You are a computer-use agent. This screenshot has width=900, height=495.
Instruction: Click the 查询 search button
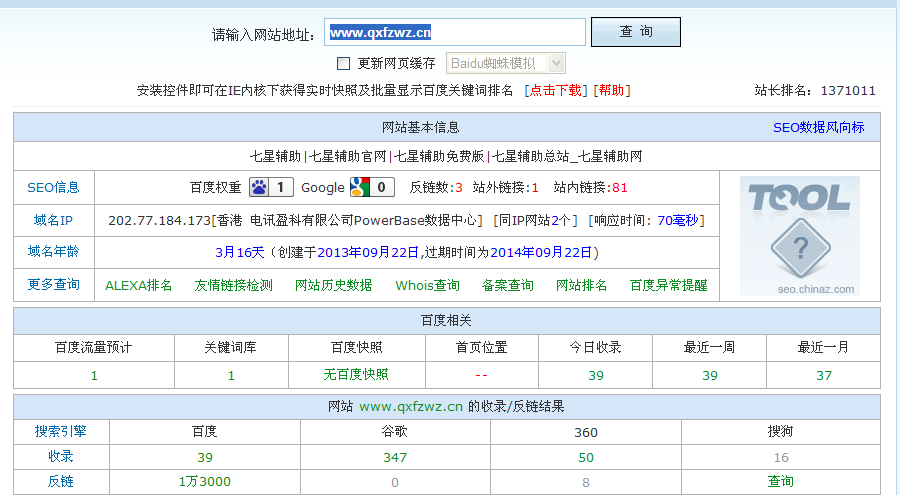click(636, 32)
